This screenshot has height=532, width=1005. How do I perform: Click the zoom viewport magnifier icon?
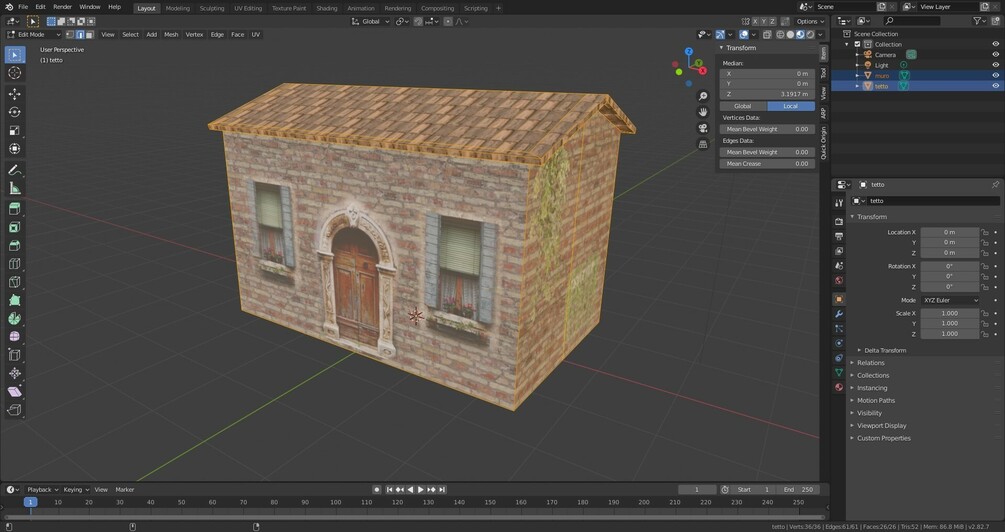703,96
